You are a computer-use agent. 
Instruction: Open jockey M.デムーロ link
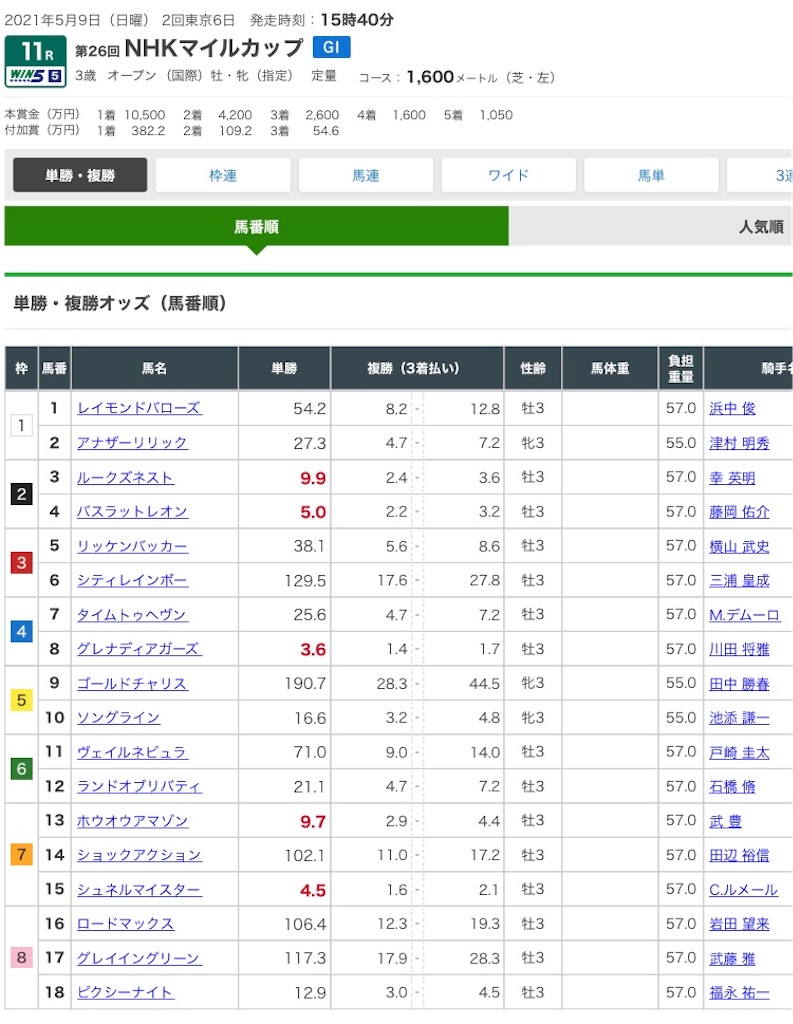pyautogui.click(x=745, y=615)
